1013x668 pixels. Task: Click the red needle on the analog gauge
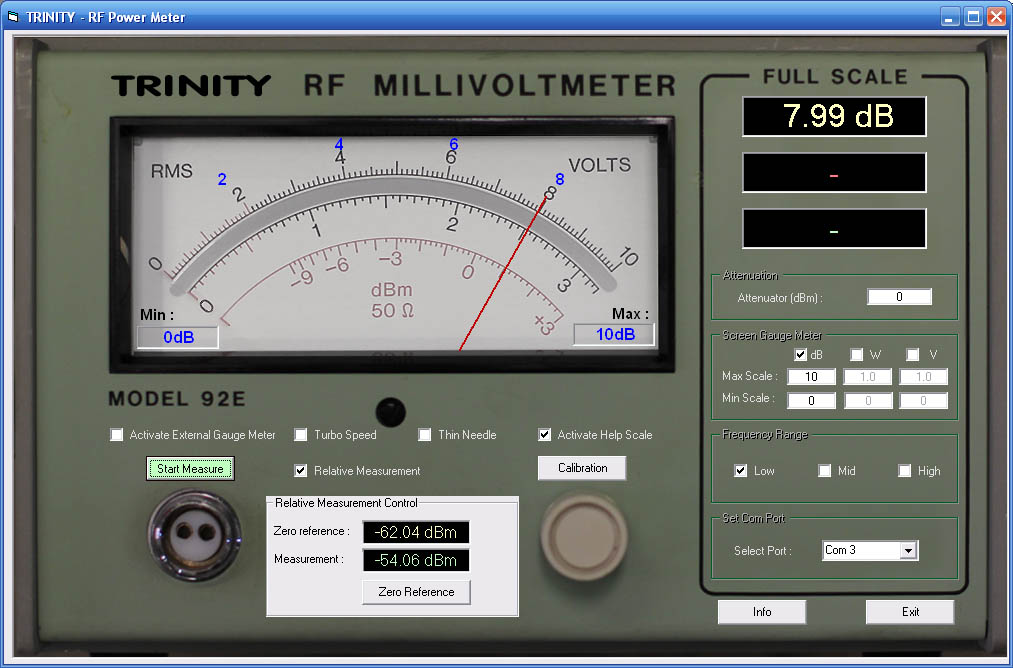tap(503, 273)
